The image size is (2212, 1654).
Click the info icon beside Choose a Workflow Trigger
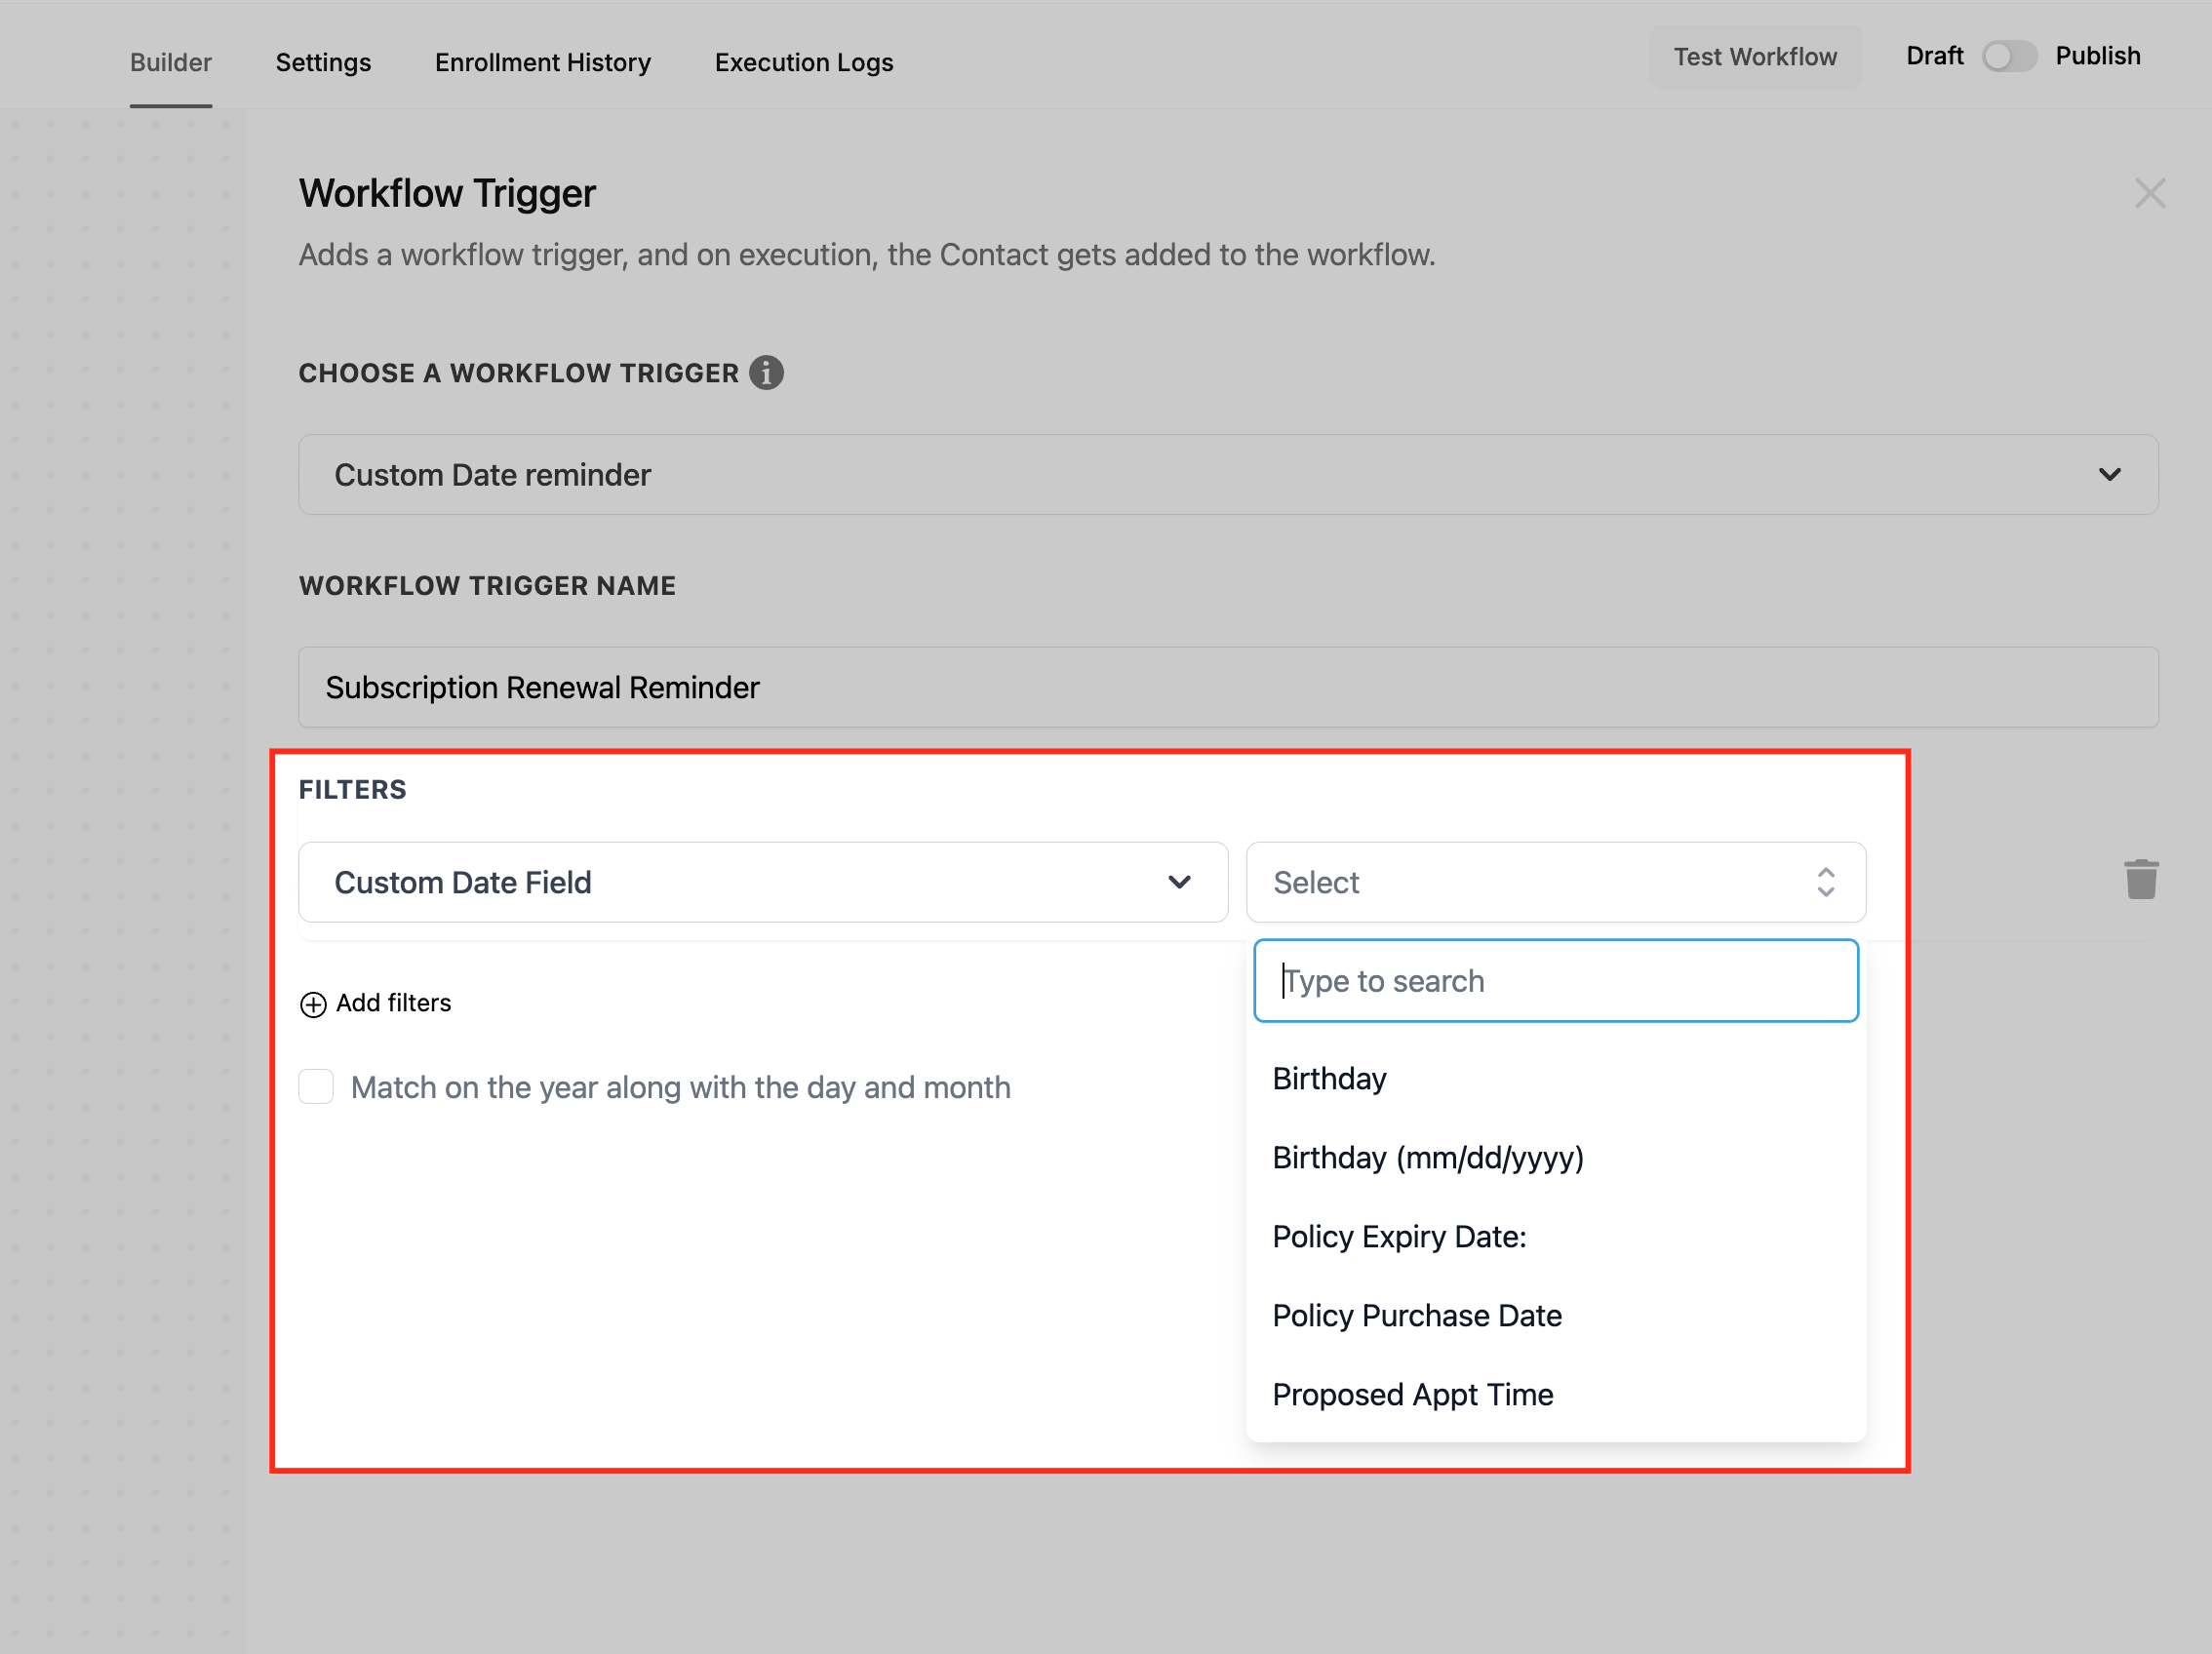766,373
